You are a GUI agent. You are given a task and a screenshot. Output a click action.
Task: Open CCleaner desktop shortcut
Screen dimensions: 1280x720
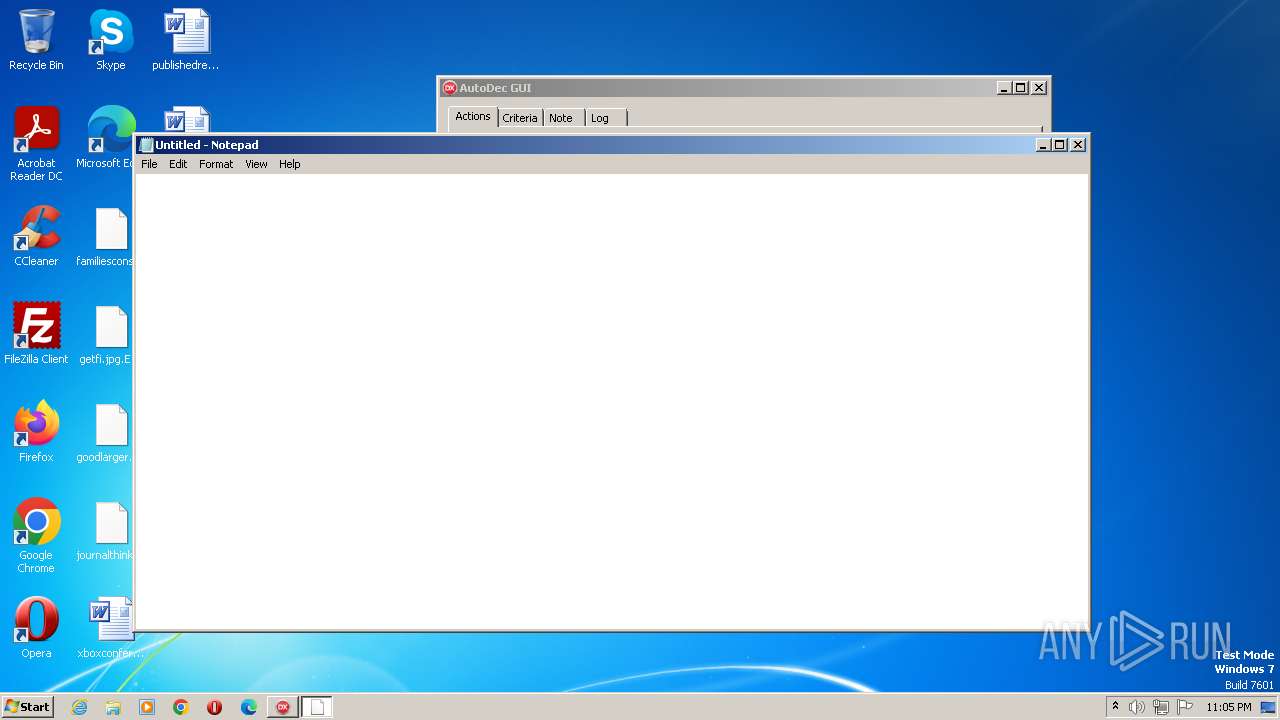(36, 236)
